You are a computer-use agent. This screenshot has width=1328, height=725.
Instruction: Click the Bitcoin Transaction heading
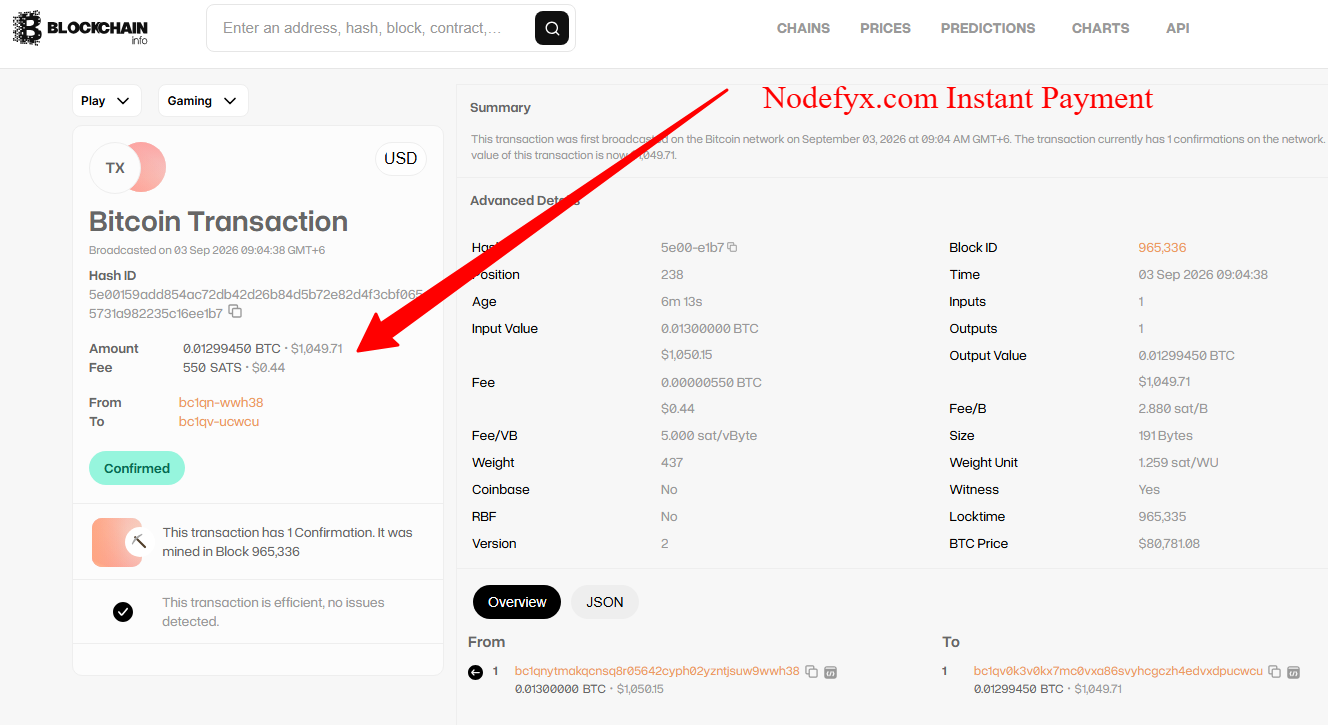click(x=219, y=221)
